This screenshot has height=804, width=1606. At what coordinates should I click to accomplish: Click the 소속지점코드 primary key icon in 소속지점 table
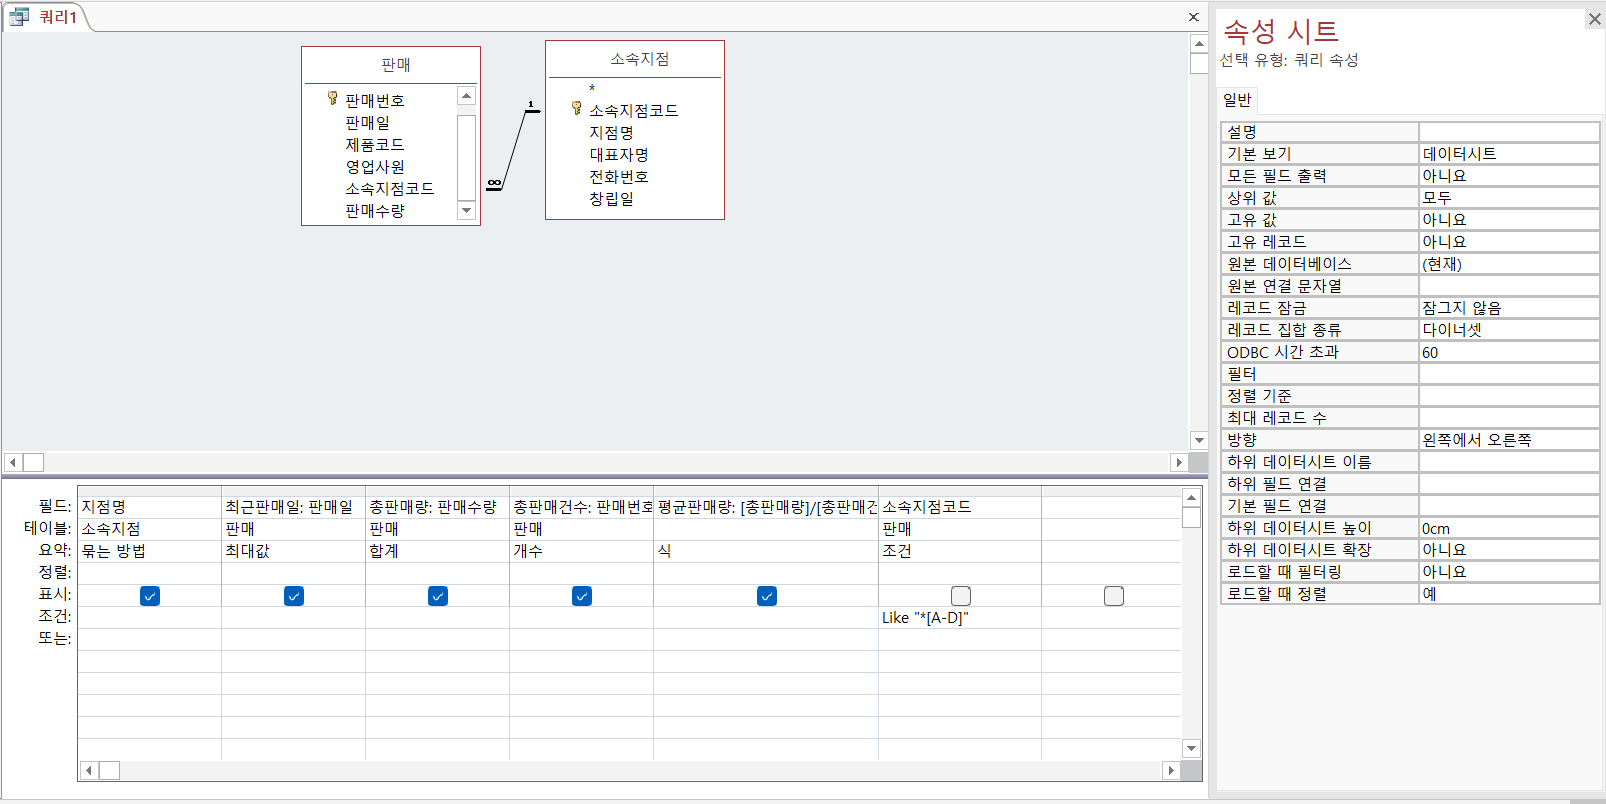[x=576, y=109]
